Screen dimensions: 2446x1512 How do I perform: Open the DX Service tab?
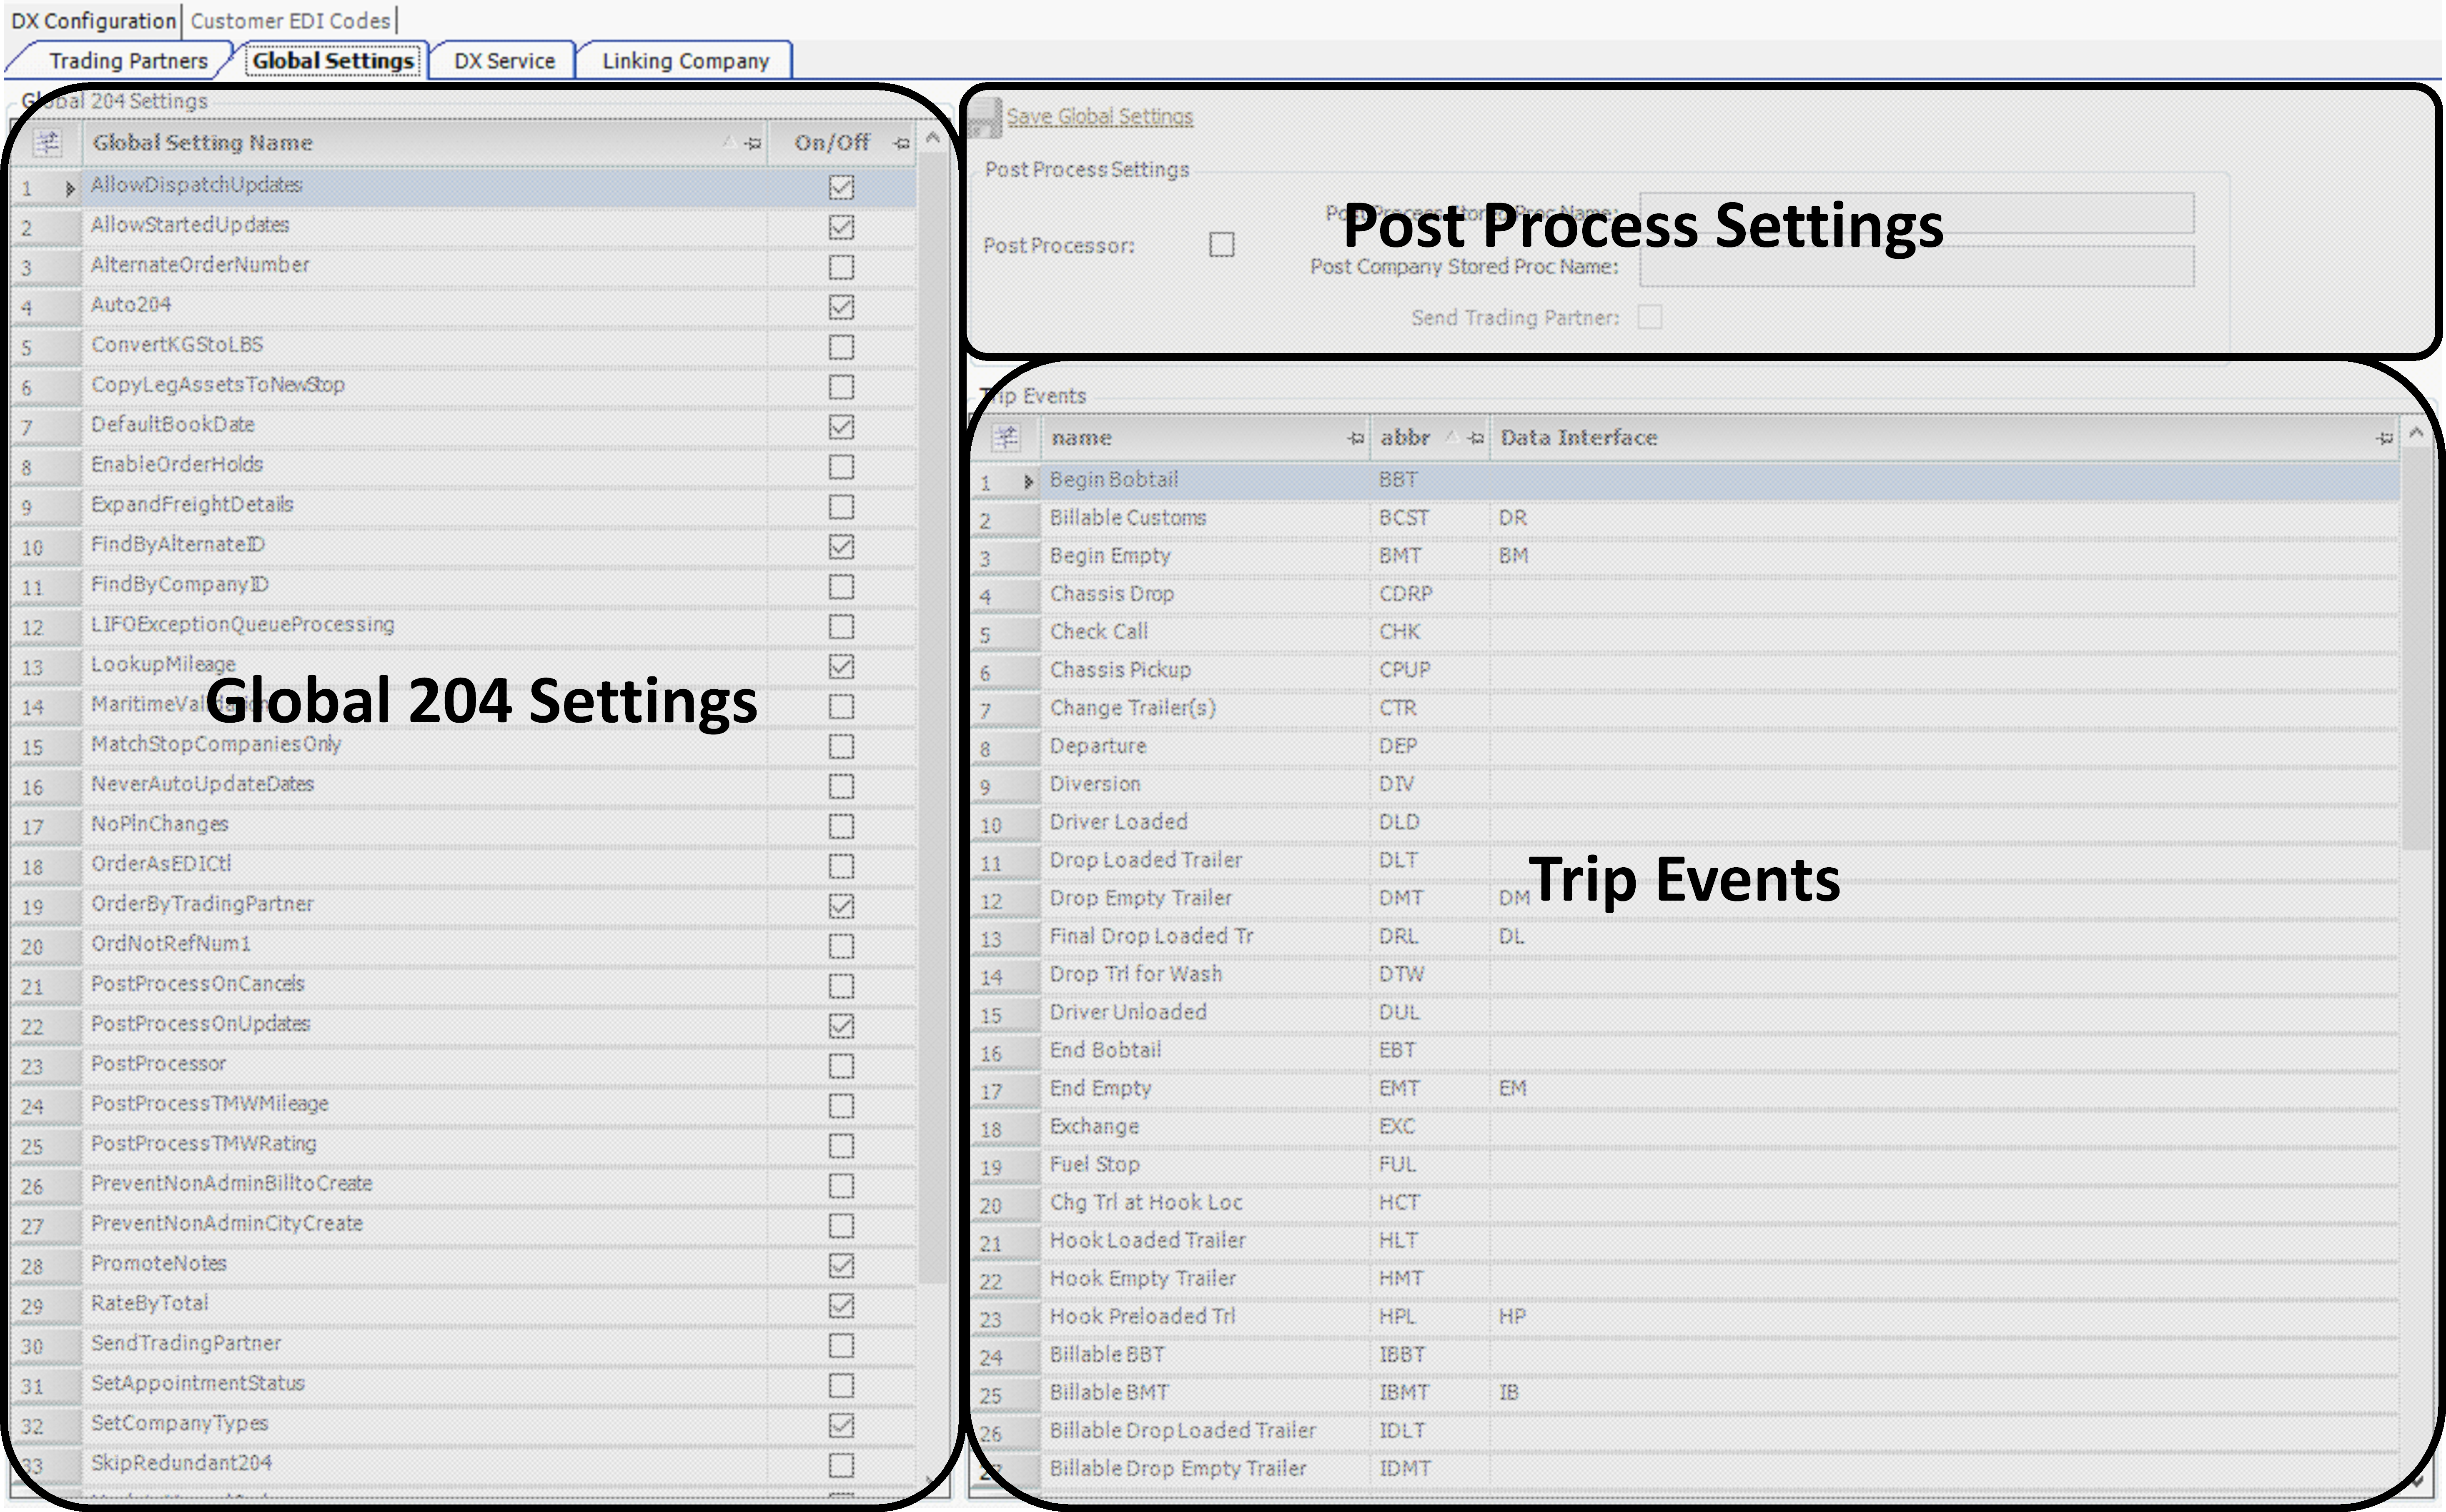[x=504, y=61]
